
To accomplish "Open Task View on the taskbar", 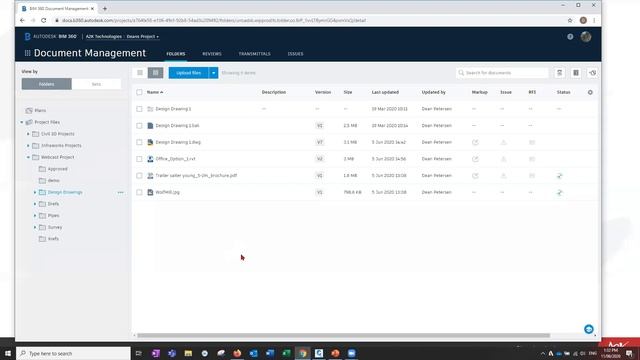I will [139, 353].
